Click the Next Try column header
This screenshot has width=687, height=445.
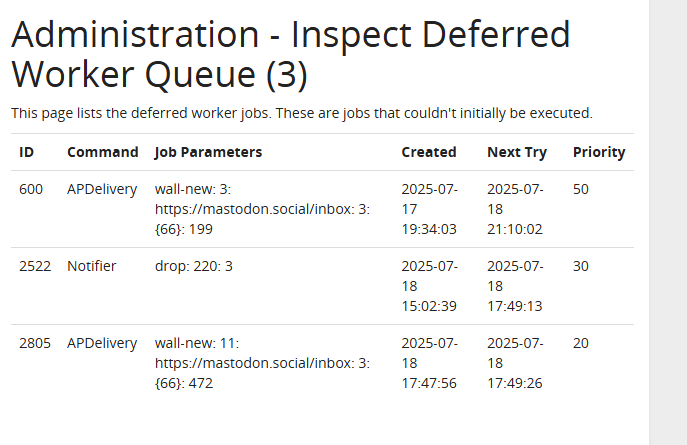click(516, 152)
